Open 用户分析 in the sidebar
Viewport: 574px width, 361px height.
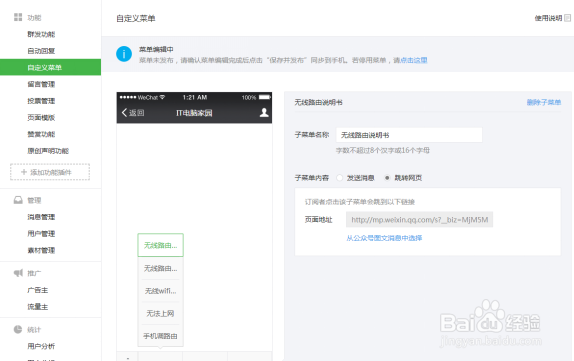[41, 346]
